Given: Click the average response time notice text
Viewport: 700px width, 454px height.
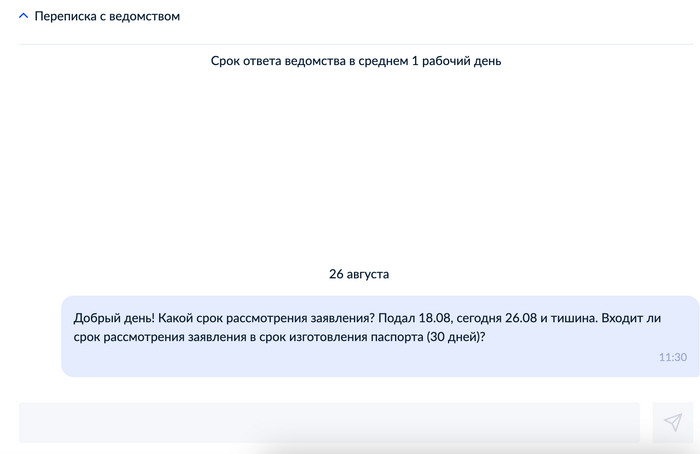Looking at the screenshot, I should (356, 61).
